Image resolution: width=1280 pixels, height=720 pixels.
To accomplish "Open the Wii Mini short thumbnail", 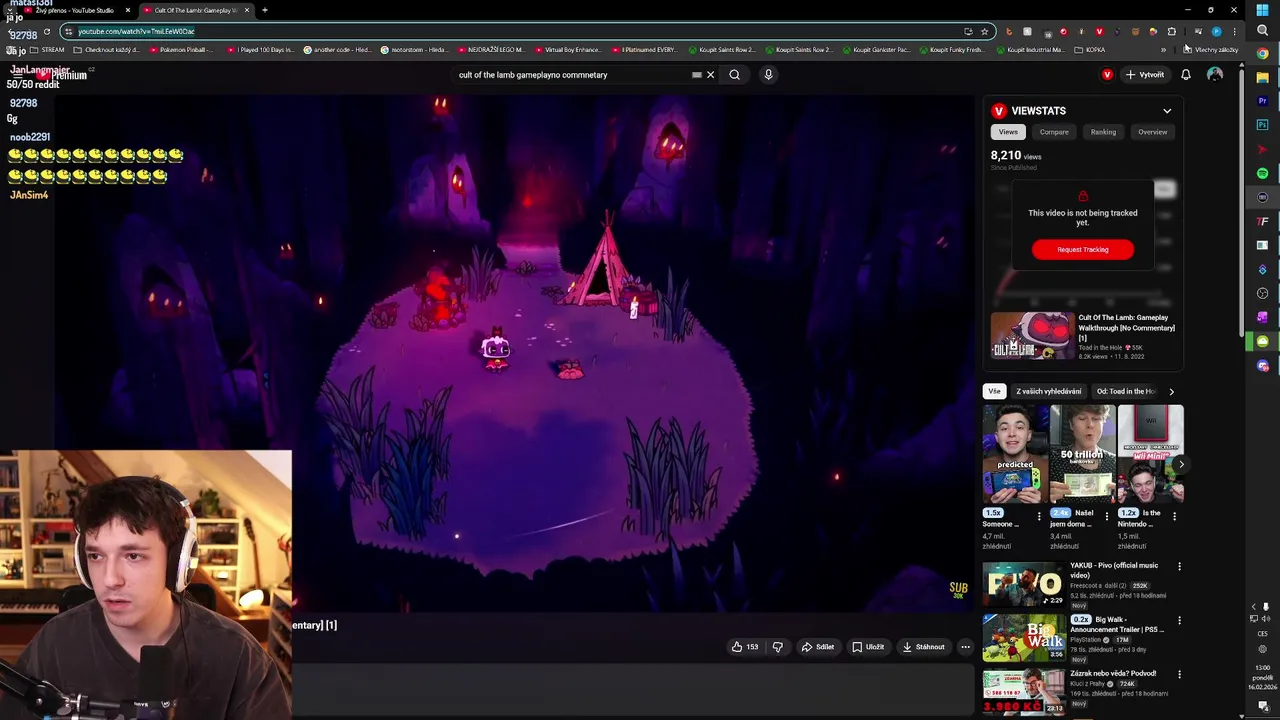I will tap(1150, 454).
